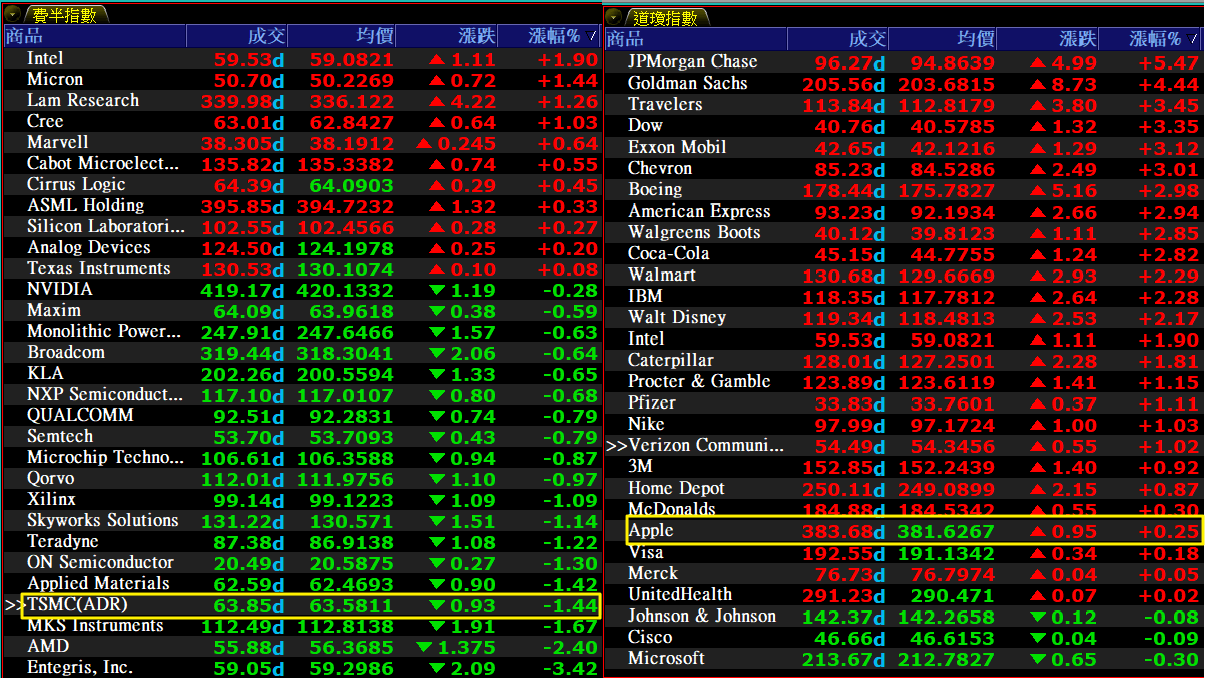Sort 費半指數 panel by 成交 column header

tap(237, 37)
